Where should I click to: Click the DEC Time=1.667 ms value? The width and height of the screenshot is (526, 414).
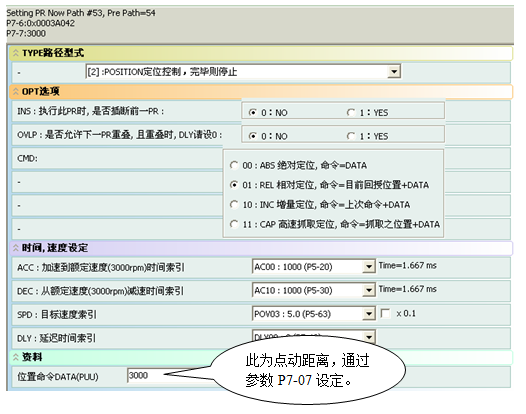tap(408, 289)
